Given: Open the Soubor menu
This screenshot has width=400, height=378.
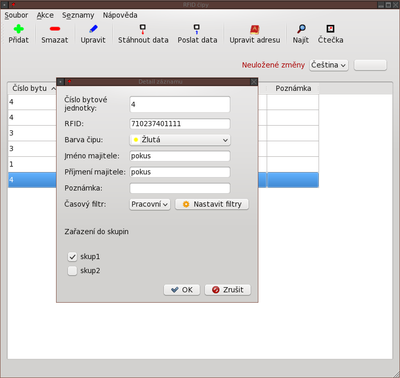Looking at the screenshot, I should (16, 15).
